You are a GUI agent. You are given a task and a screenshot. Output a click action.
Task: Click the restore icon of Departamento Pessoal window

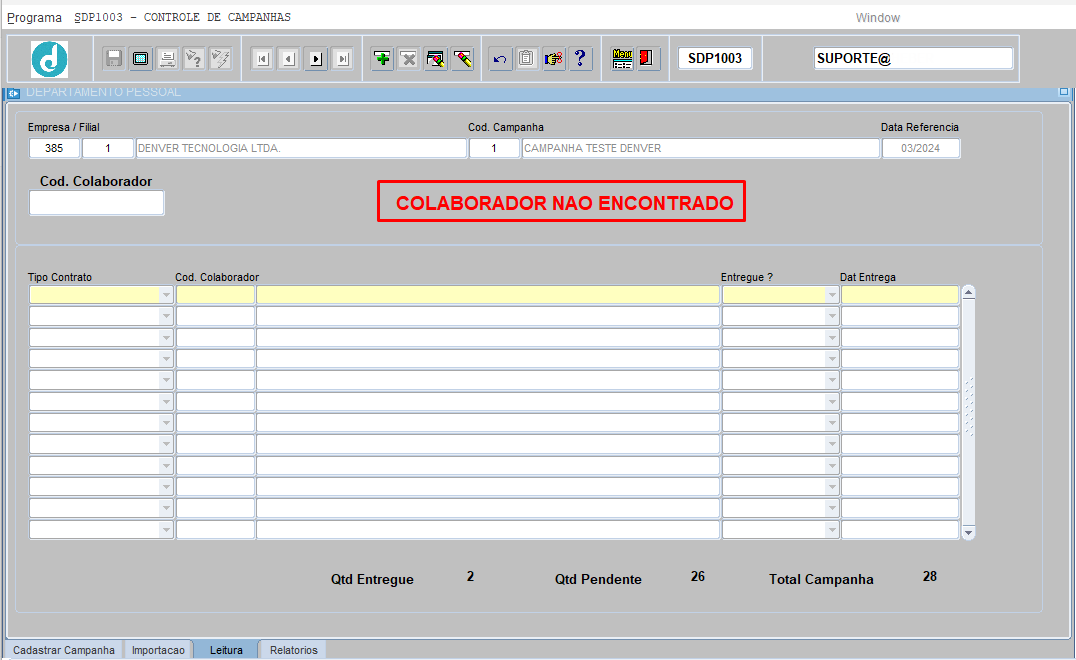coord(1064,91)
